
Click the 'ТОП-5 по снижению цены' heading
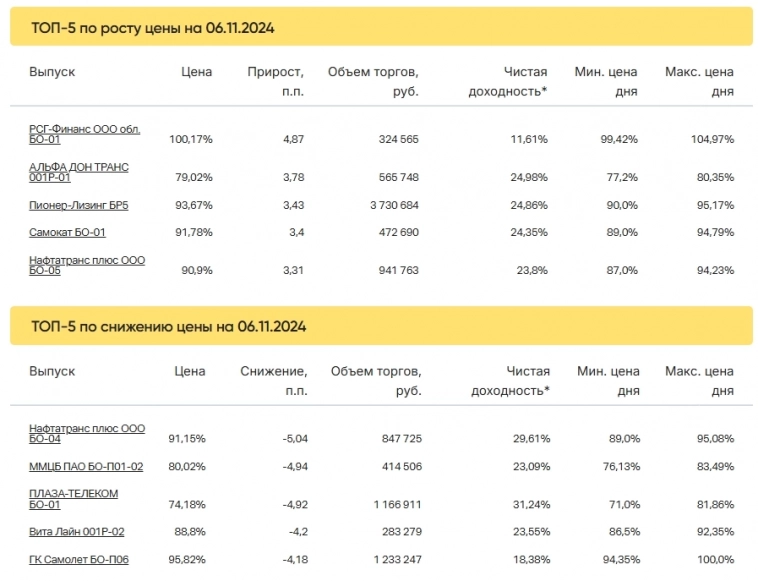(x=168, y=327)
